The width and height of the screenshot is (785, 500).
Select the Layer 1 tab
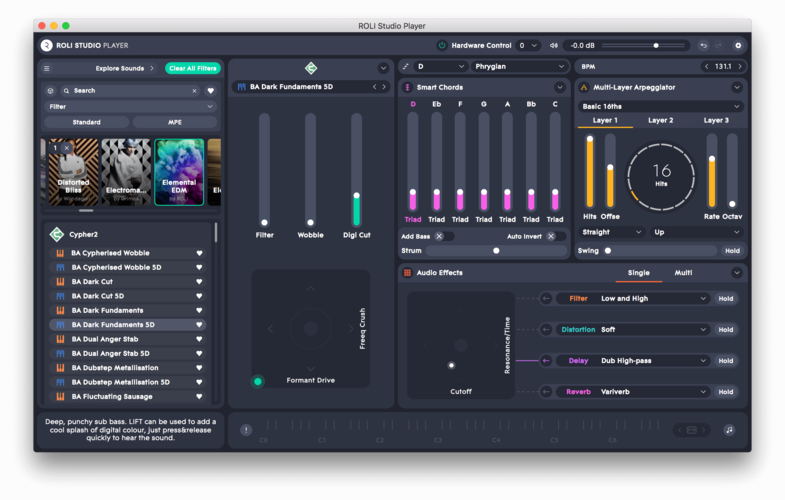[x=605, y=121]
